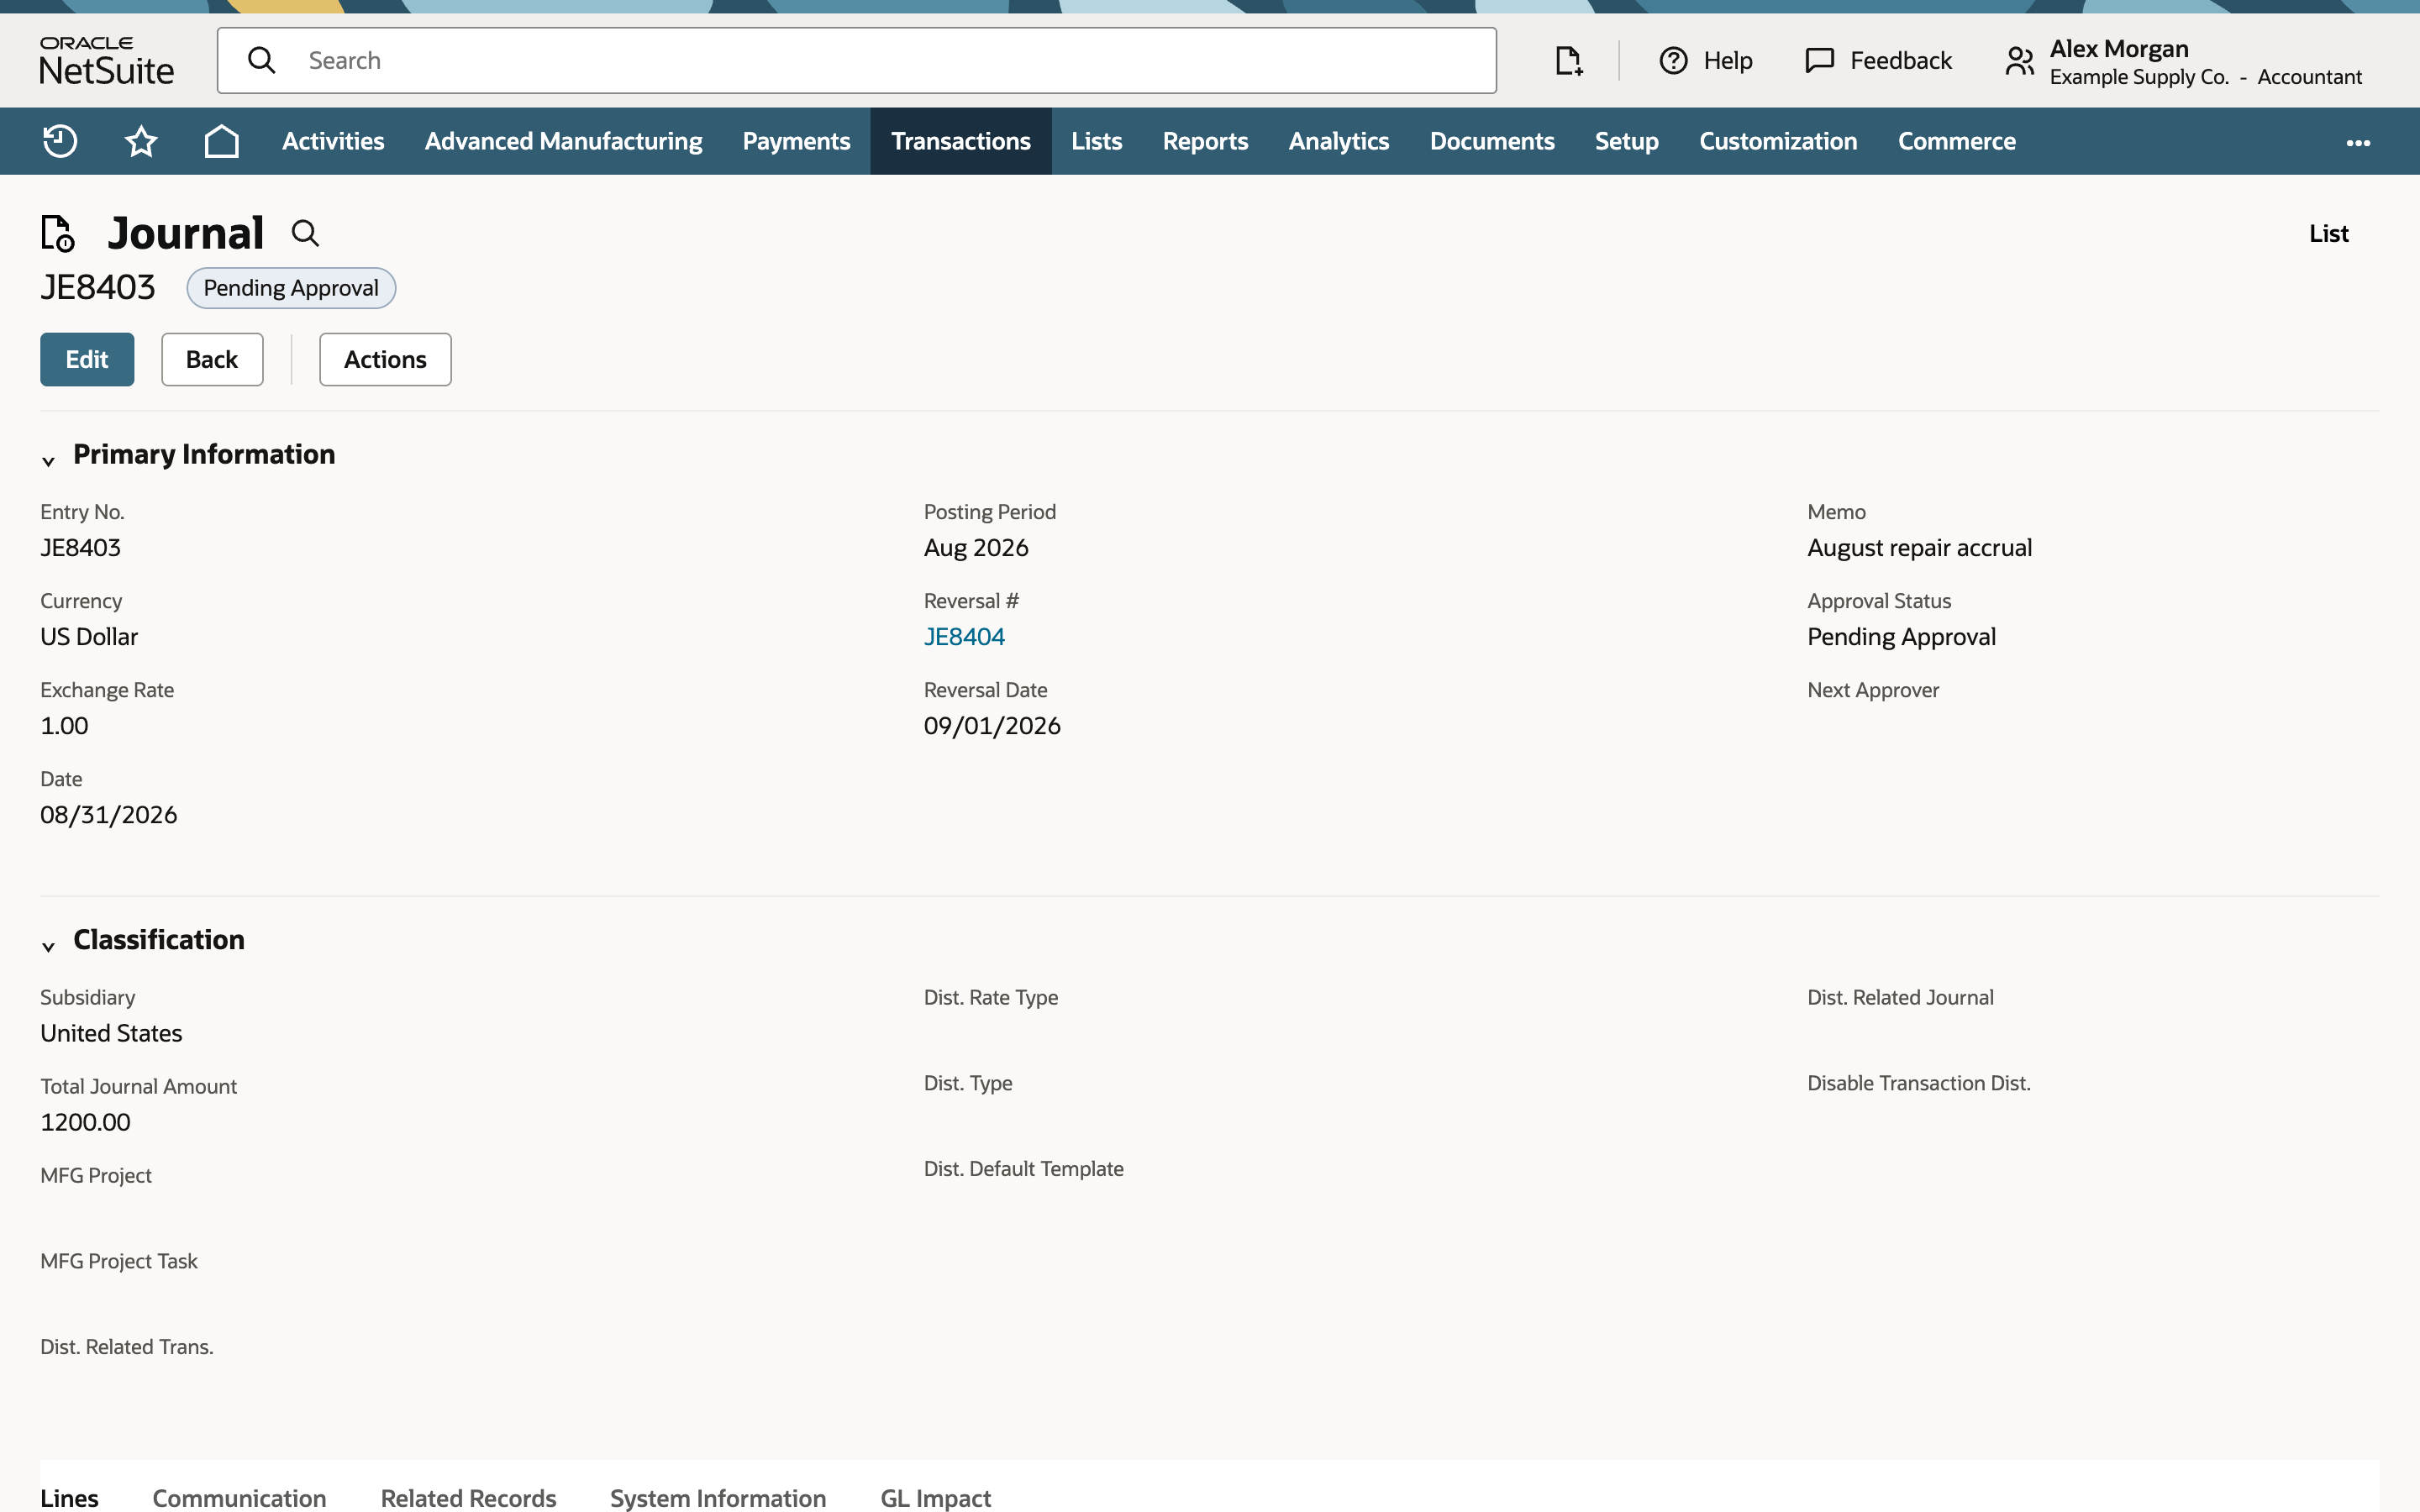Open the Commerce menu
This screenshot has width=2420, height=1512.
click(x=1956, y=141)
